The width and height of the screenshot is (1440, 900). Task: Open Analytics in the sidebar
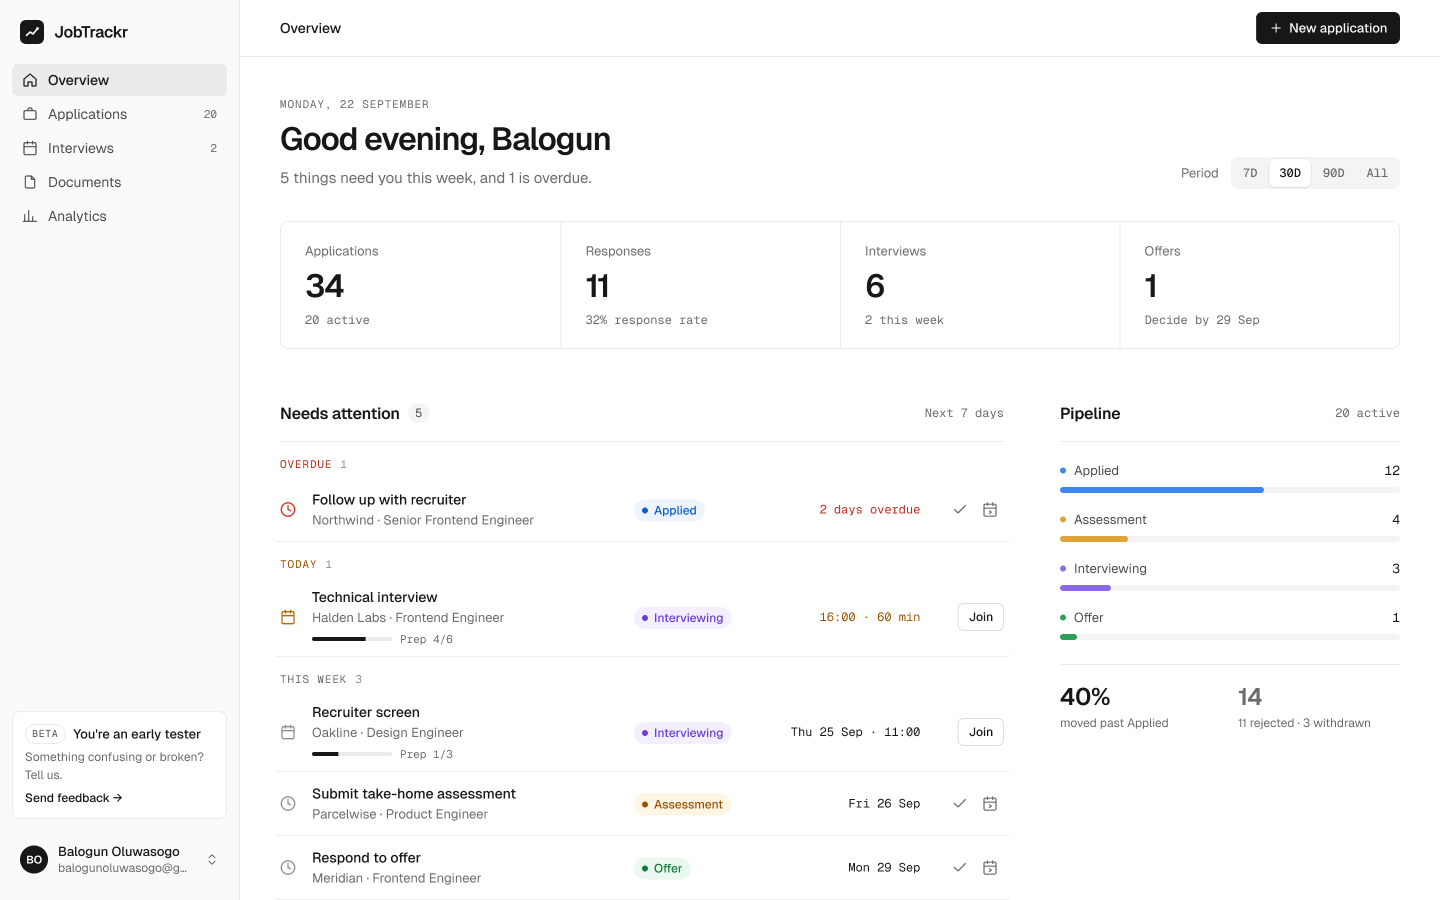click(119, 216)
